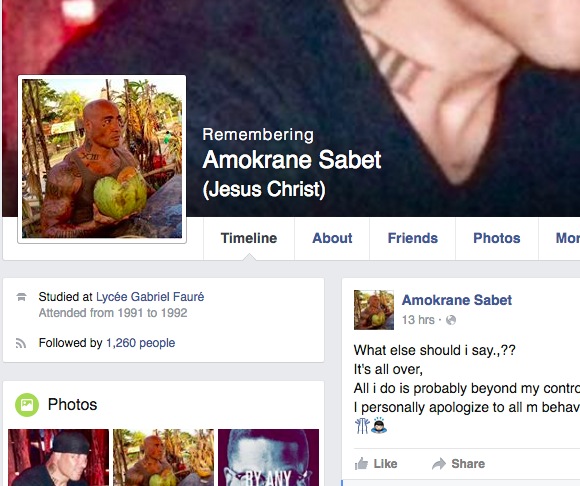Click the raised hands emoji in post
580x486 pixels.
click(361, 426)
